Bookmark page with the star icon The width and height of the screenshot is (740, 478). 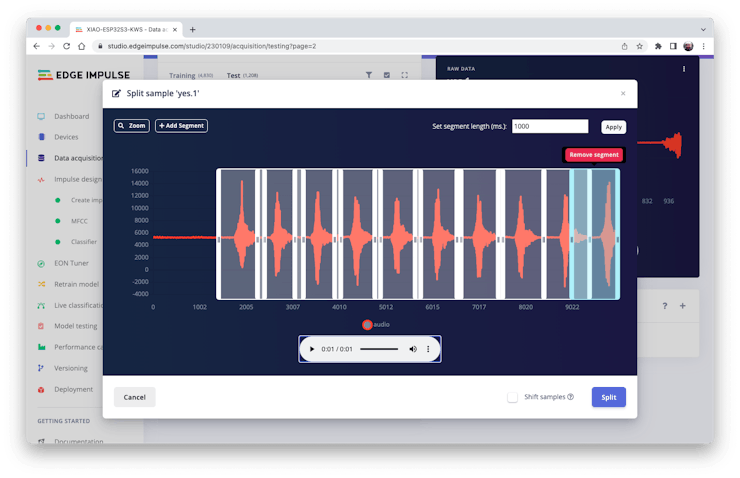[x=640, y=45]
